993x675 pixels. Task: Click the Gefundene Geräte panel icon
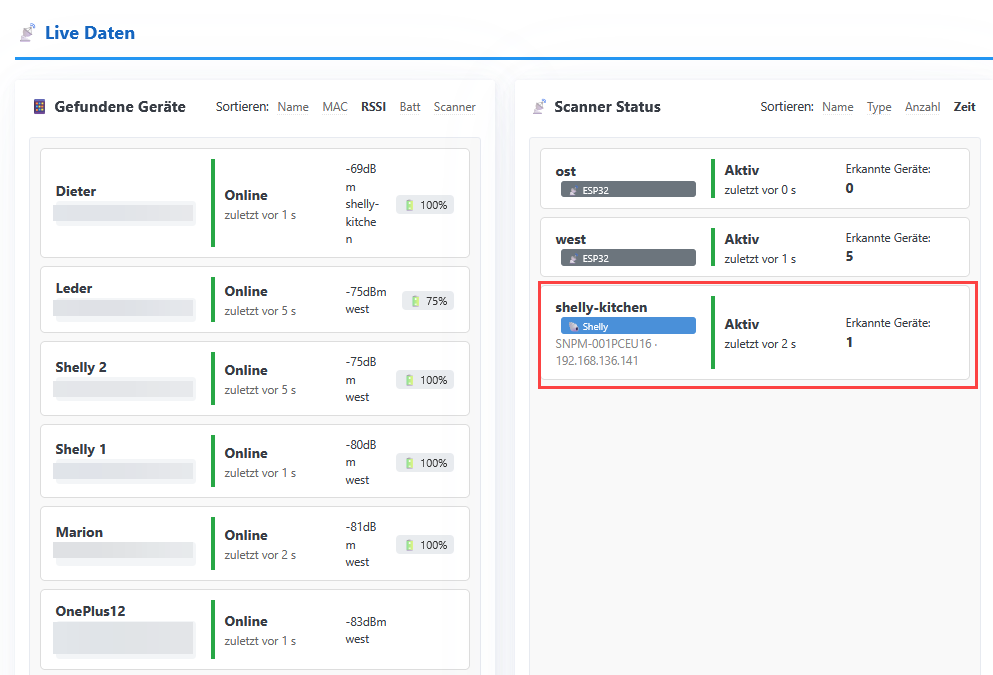coord(39,106)
